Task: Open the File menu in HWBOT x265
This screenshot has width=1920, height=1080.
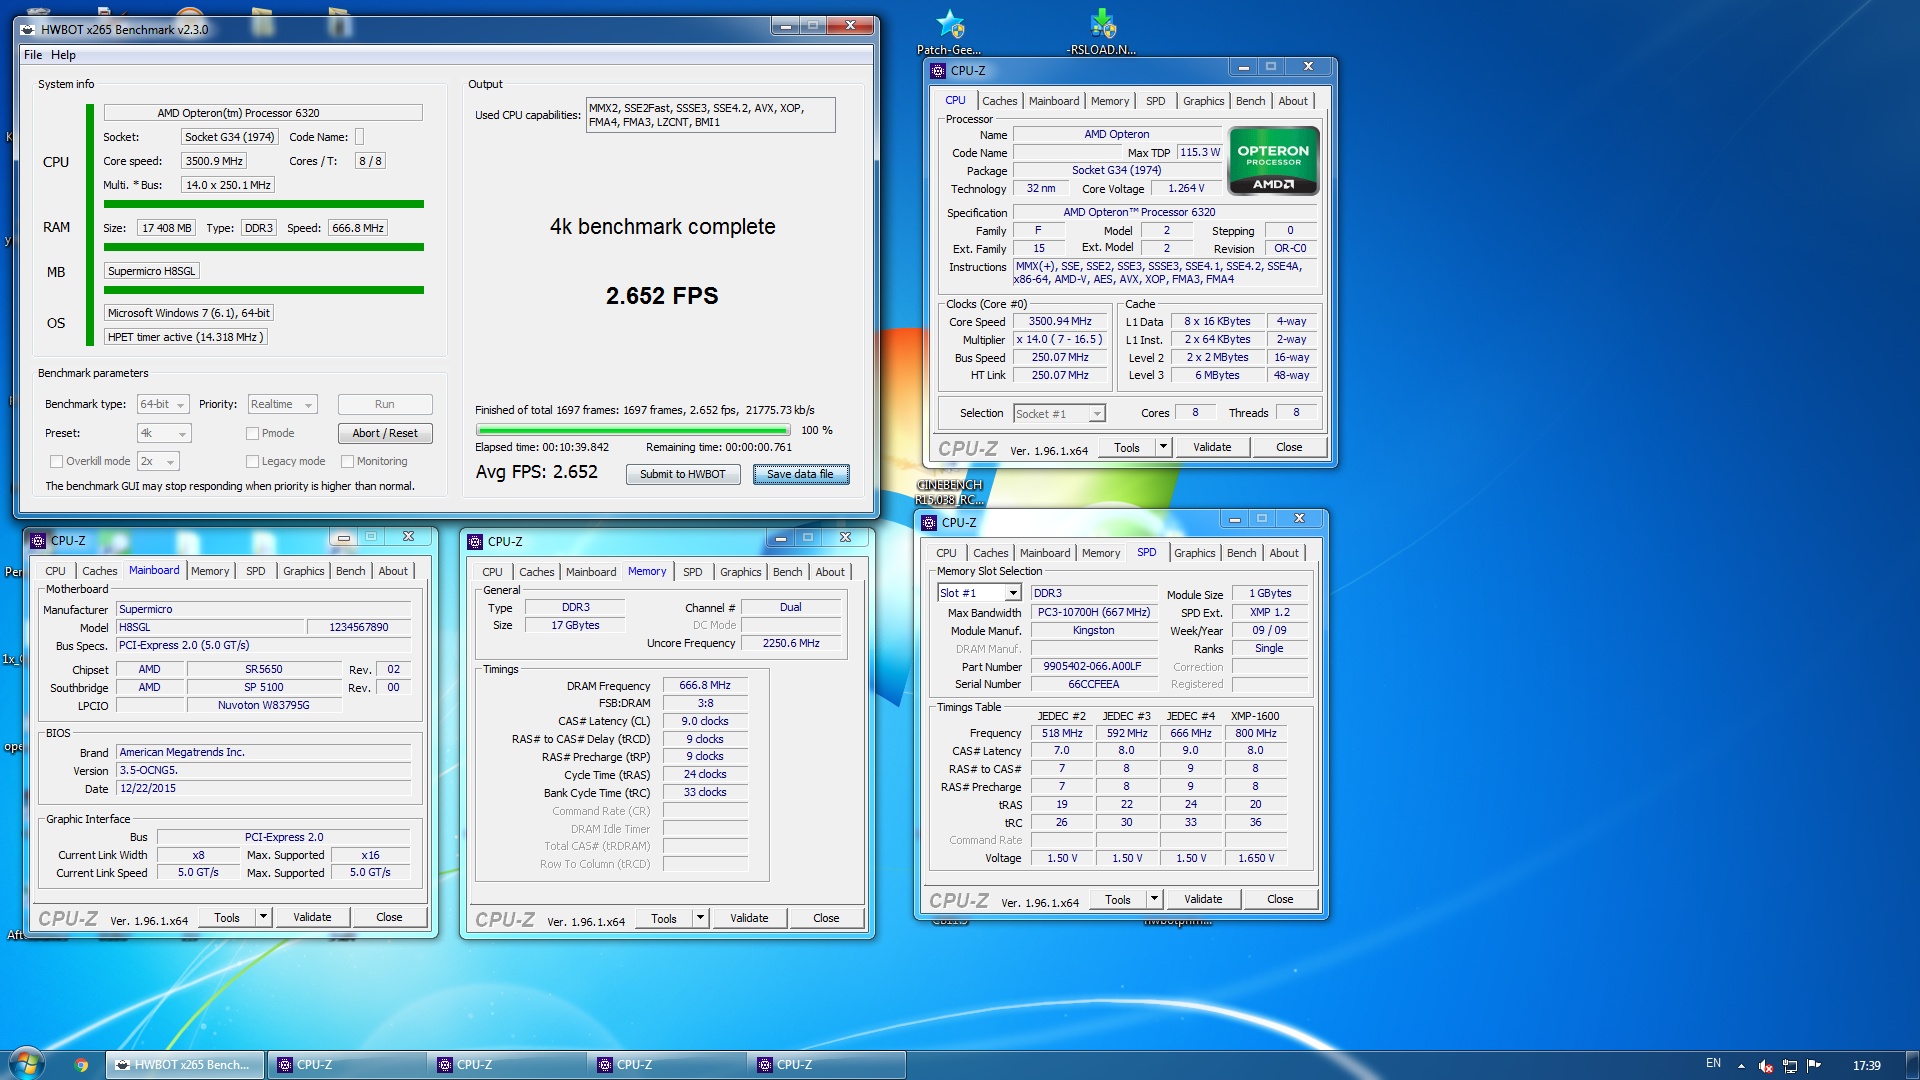Action: coord(33,55)
